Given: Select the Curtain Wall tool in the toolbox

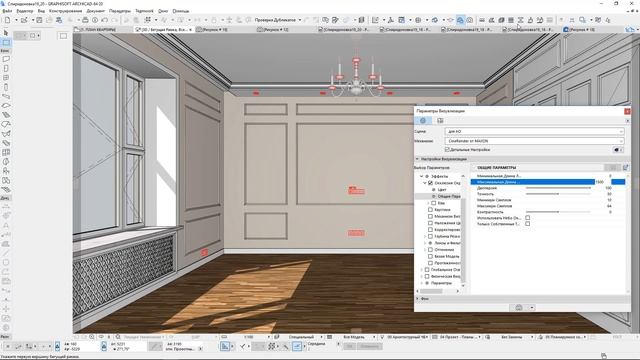Looking at the screenshot, I should 6,153.
